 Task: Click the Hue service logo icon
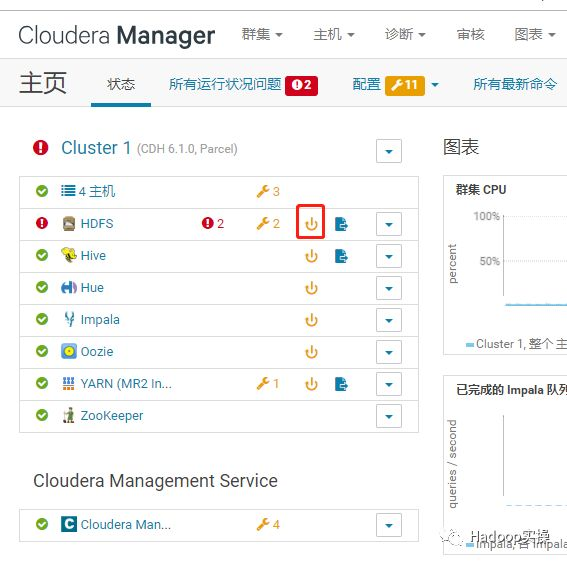tap(69, 288)
